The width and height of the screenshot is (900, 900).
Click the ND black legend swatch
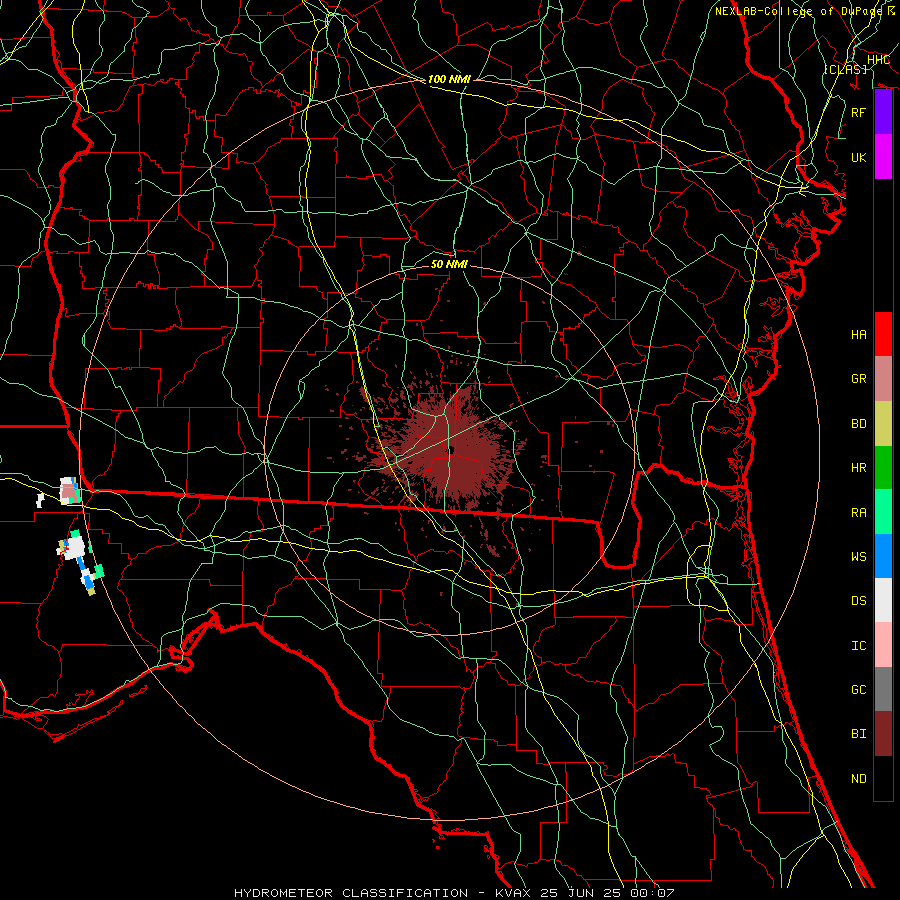coord(883,778)
